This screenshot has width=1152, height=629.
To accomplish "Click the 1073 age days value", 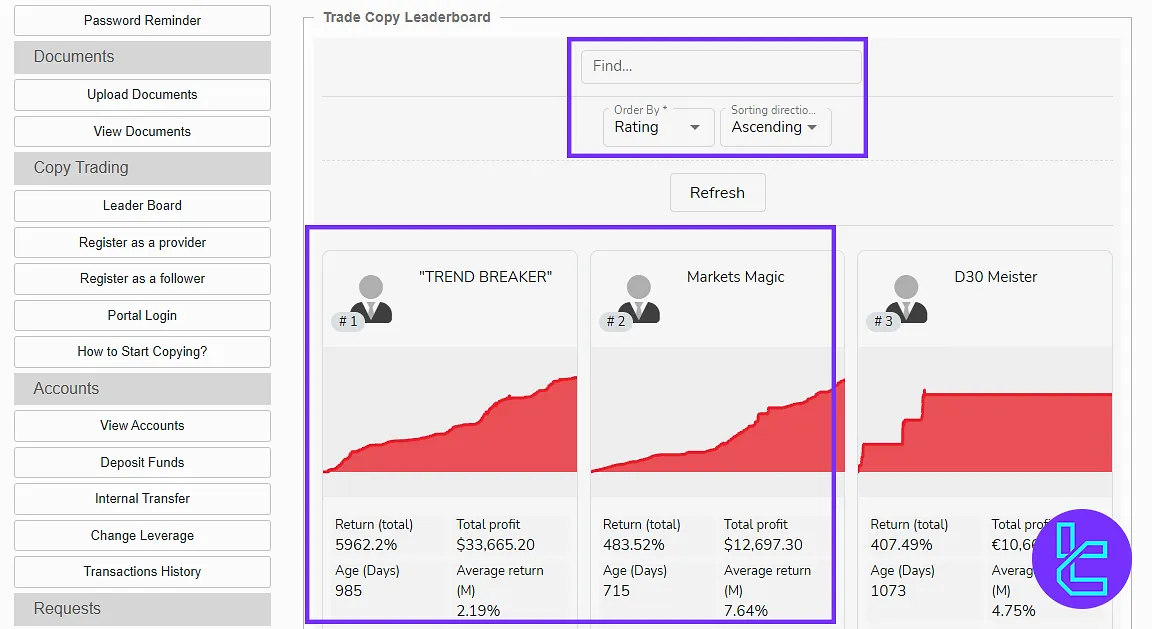I will point(888,591).
